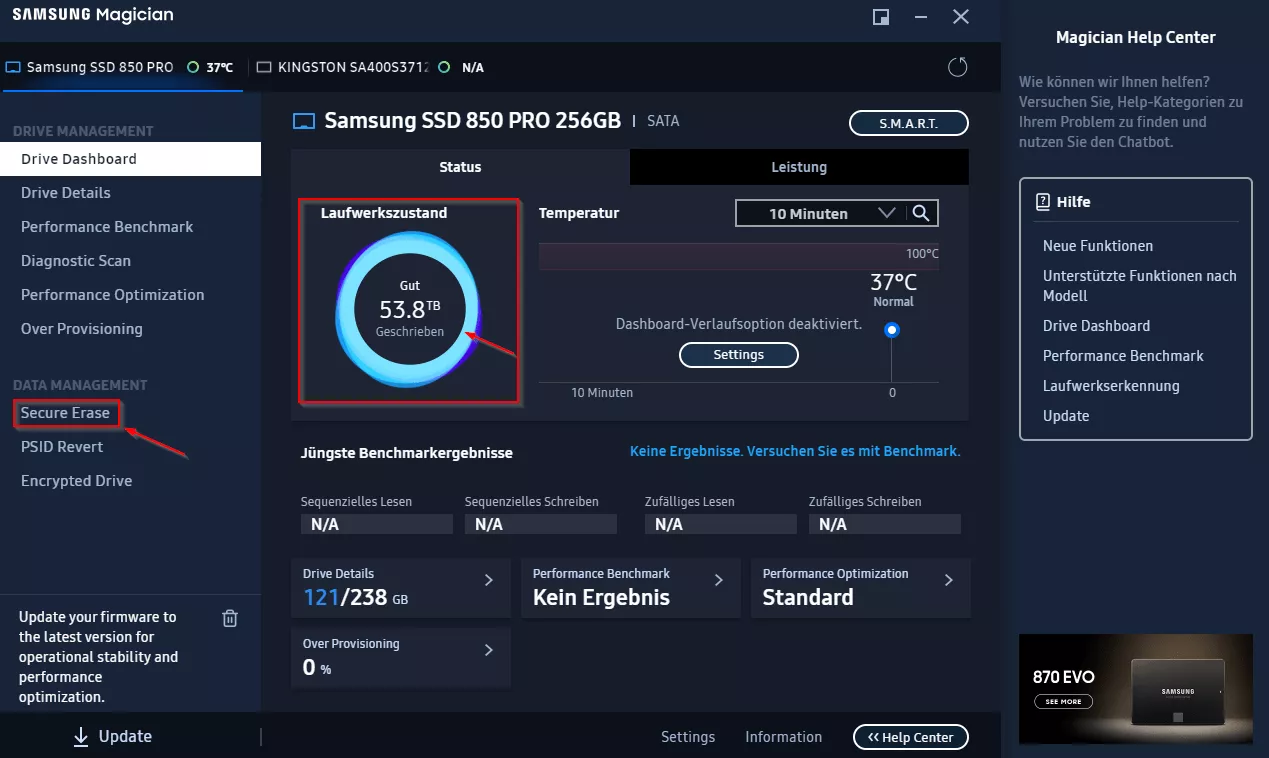This screenshot has height=758, width=1269.
Task: Open Unterstützte Funktionen nach Modell help topic
Action: 1140,286
